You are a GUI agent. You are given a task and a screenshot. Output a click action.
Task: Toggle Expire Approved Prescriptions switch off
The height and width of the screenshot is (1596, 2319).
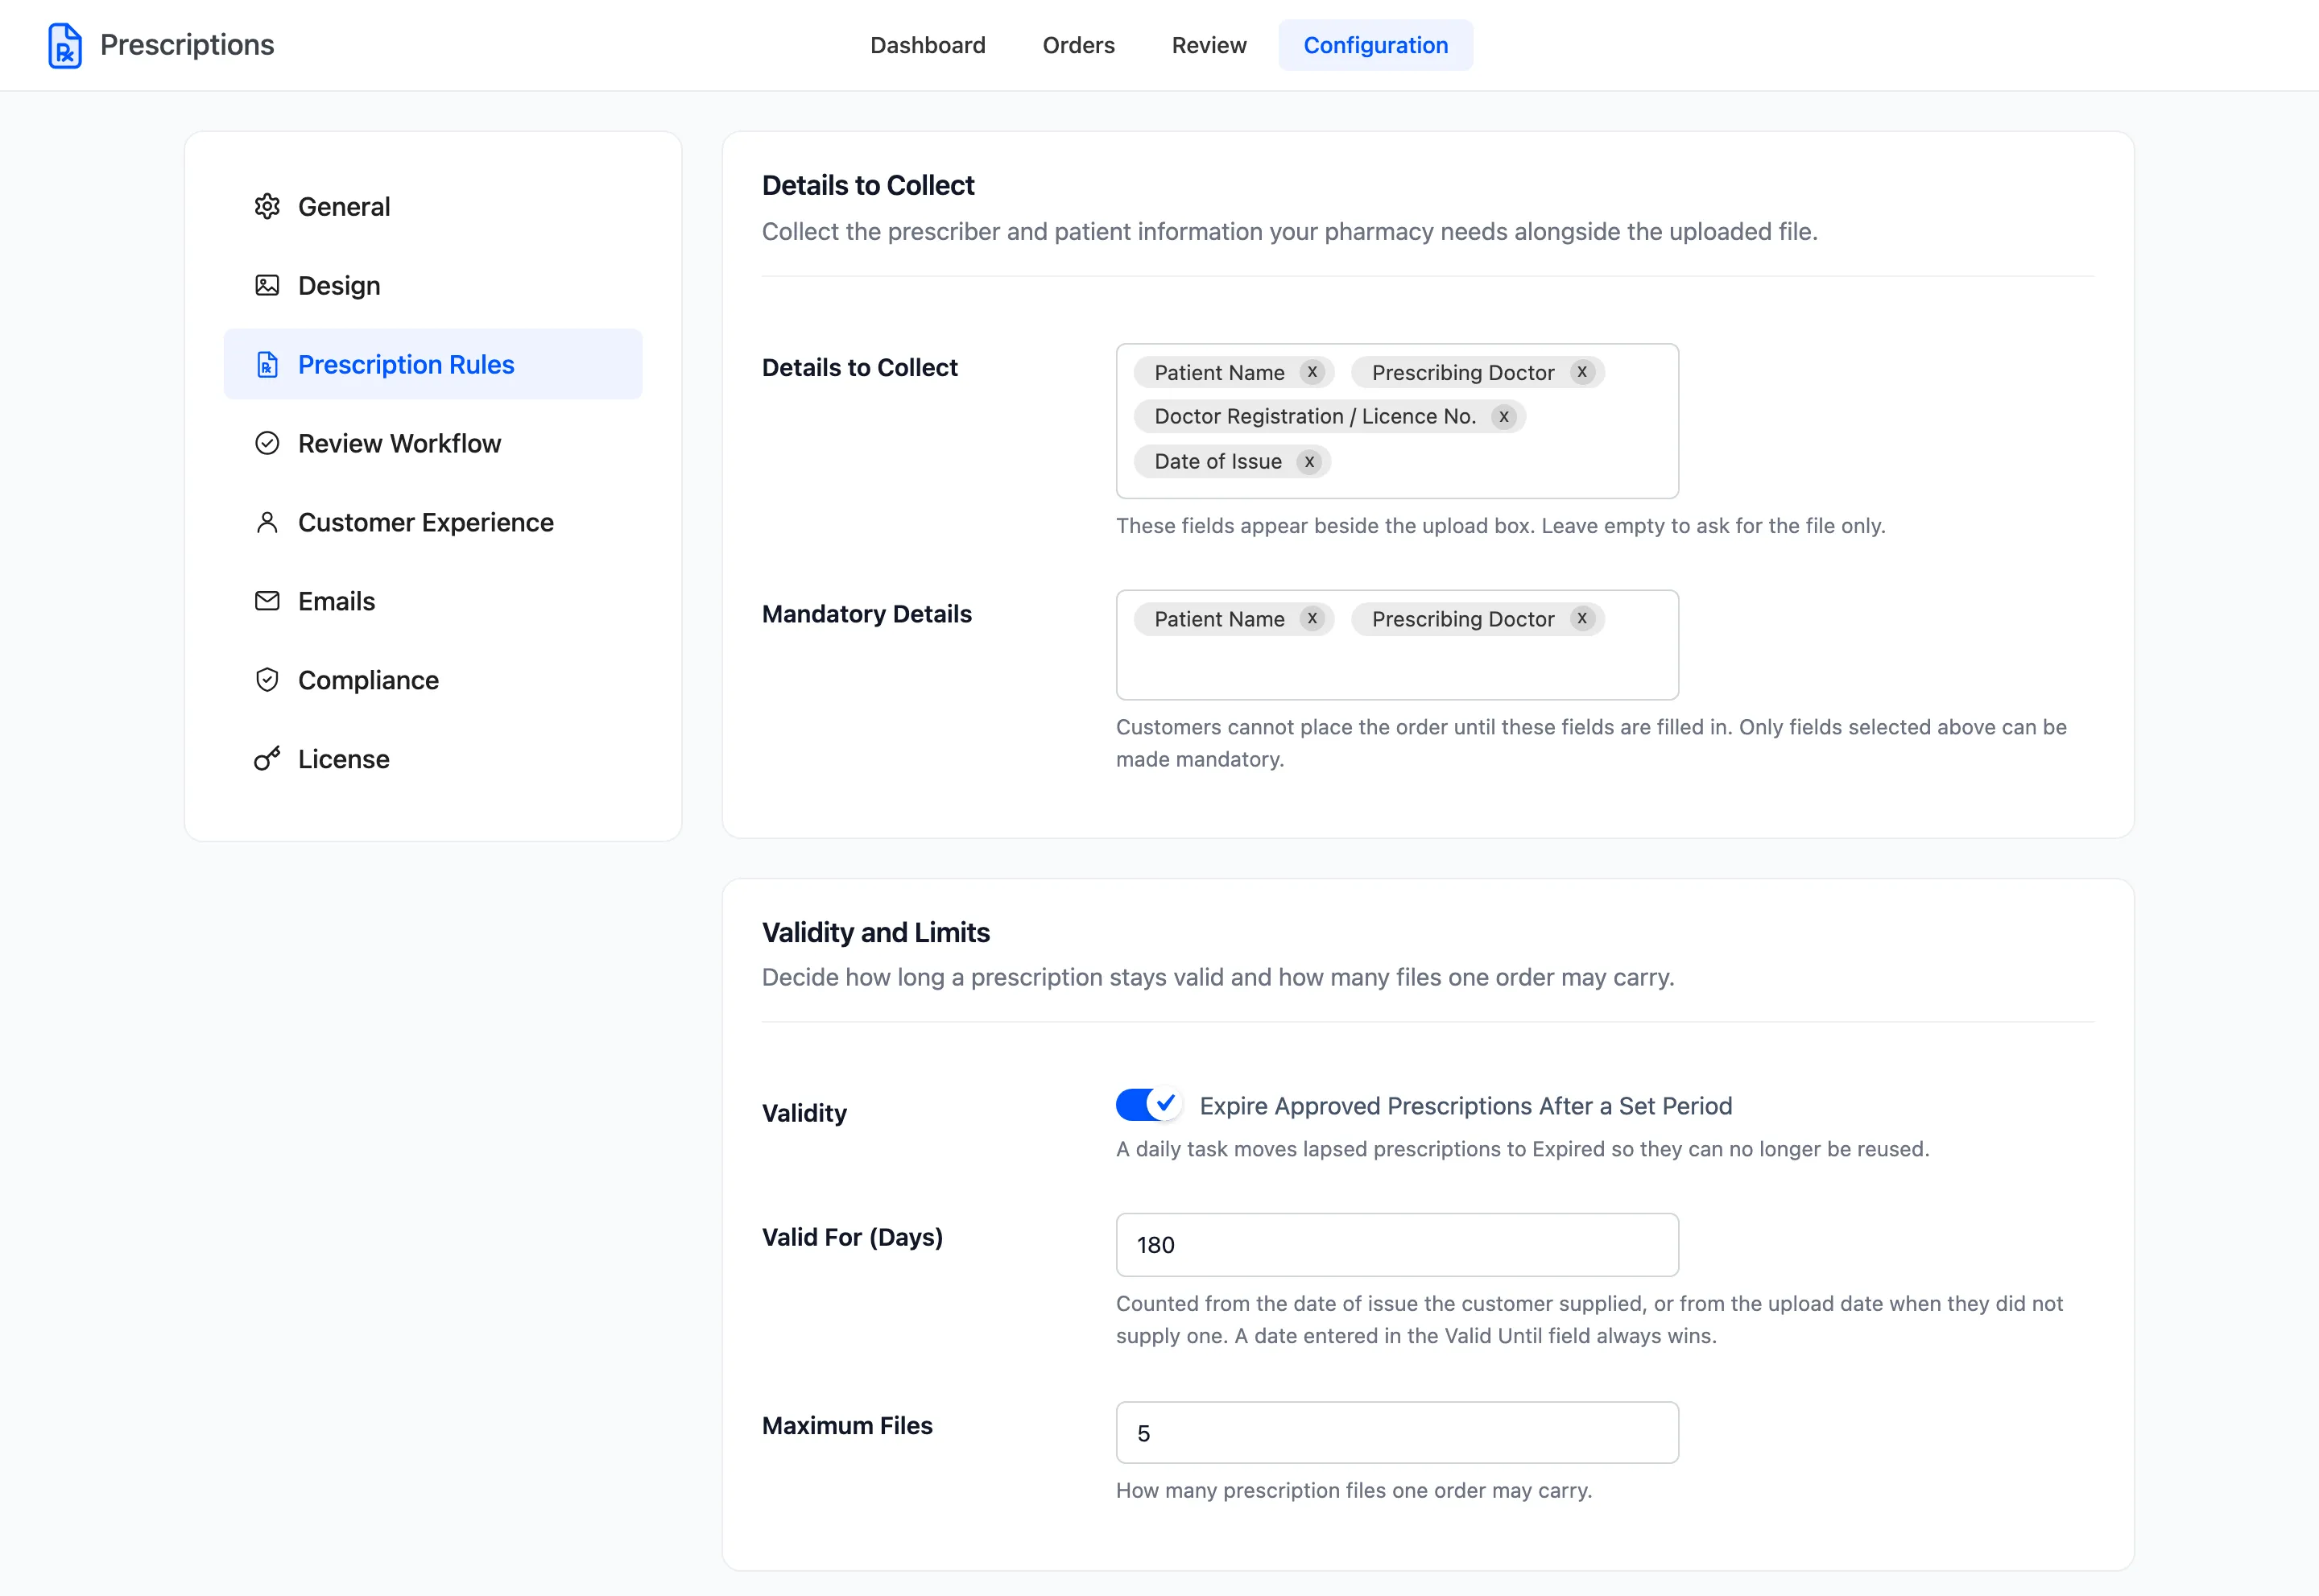[x=1149, y=1105]
